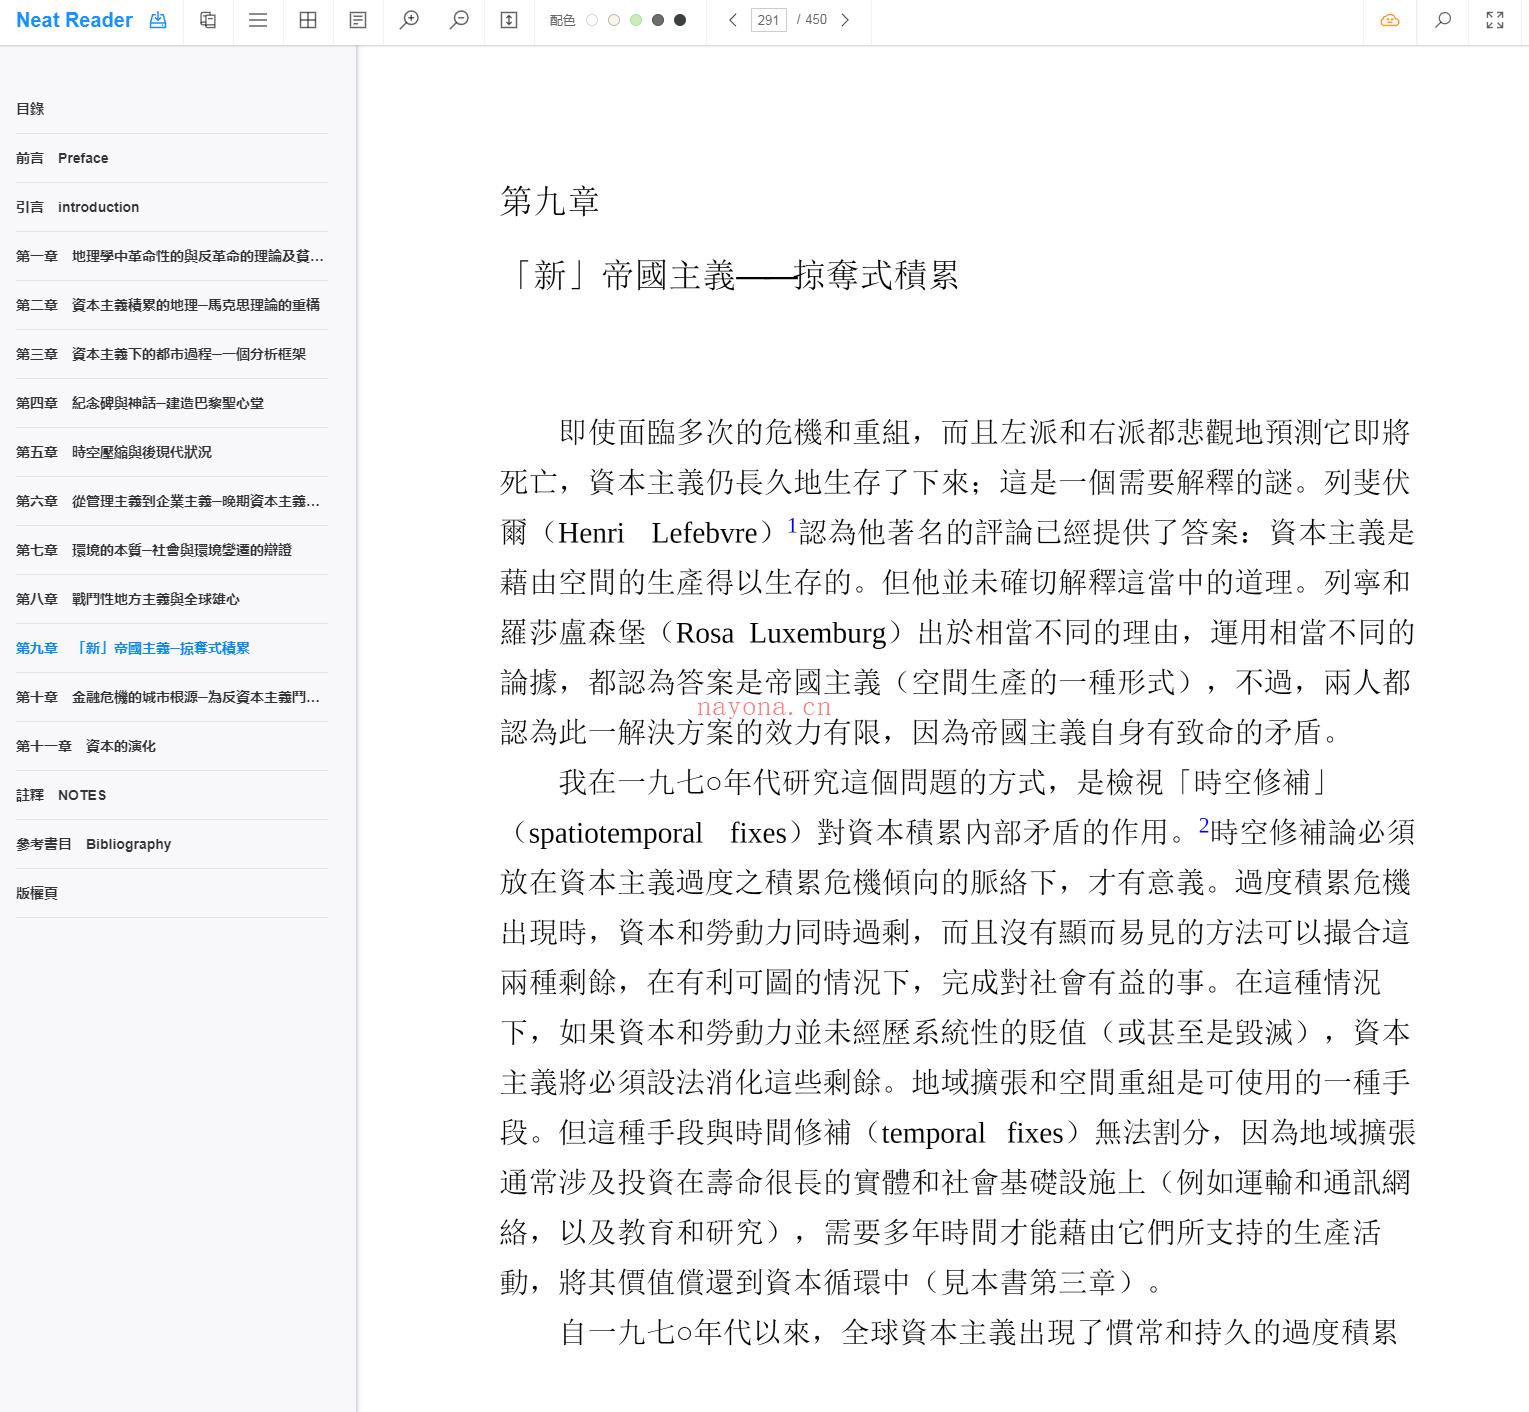Go to the previous page arrow

coord(733,20)
